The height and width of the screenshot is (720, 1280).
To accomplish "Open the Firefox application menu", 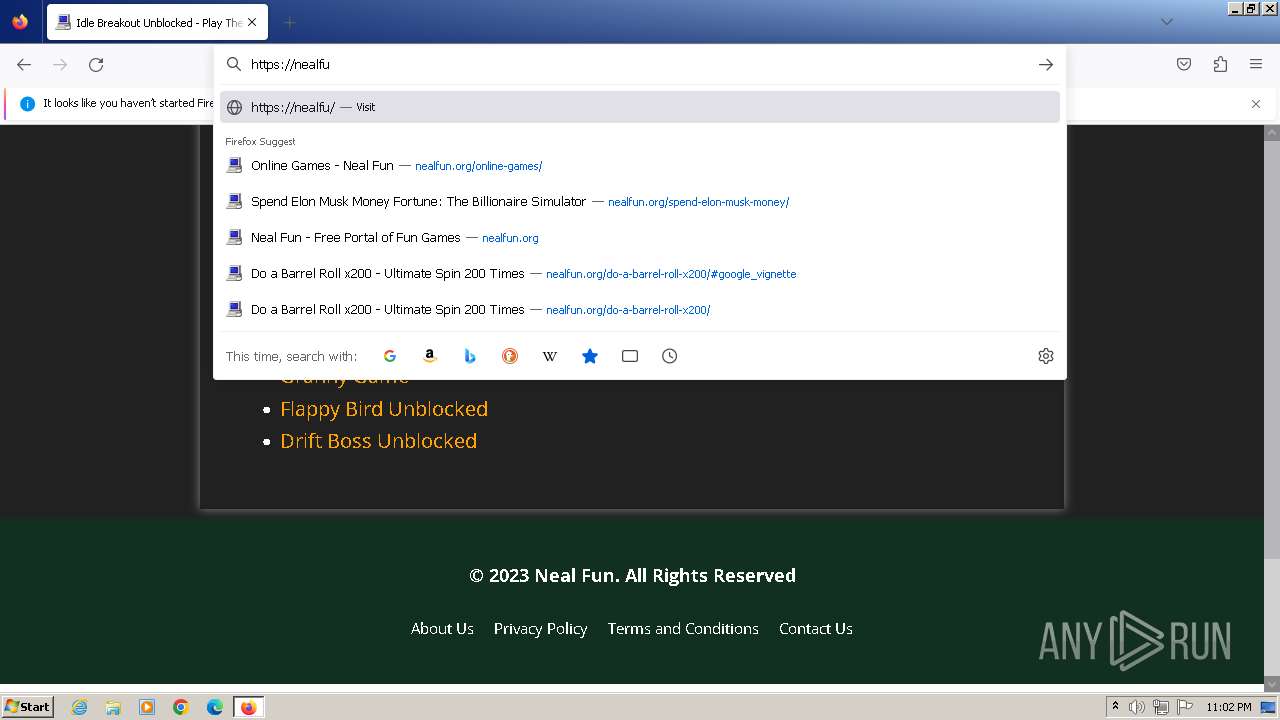I will [x=1256, y=64].
